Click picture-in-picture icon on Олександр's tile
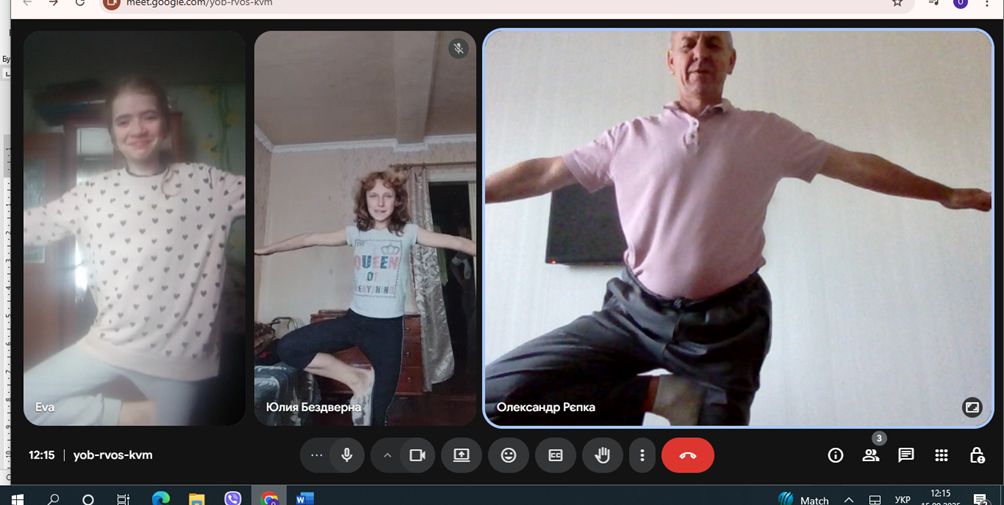This screenshot has width=1004, height=505. [971, 407]
